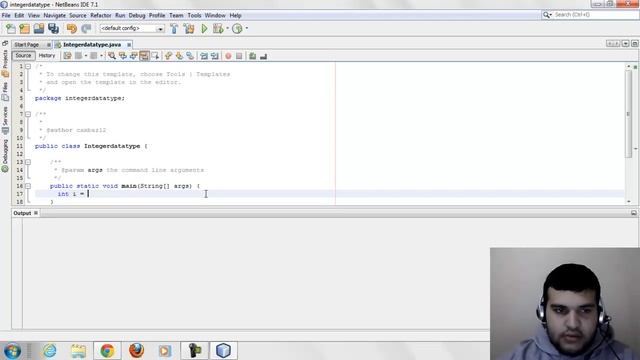The width and height of the screenshot is (640, 360).
Task: Jump to Next Bookmark icon
Action: (x=179, y=56)
